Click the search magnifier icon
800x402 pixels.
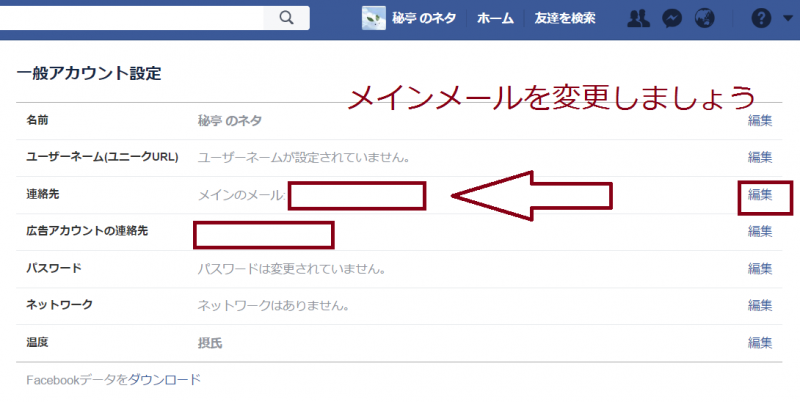[286, 17]
